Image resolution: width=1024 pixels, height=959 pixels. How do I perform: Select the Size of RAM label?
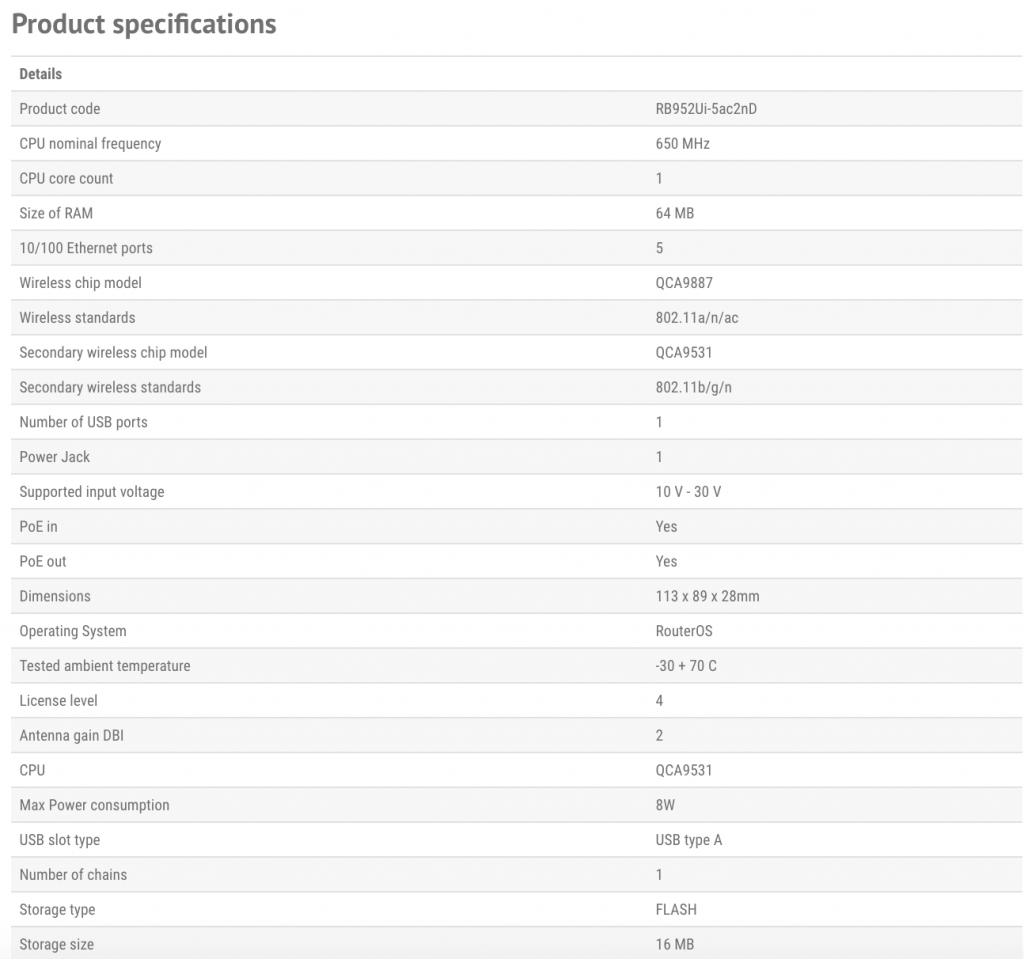pyautogui.click(x=56, y=213)
